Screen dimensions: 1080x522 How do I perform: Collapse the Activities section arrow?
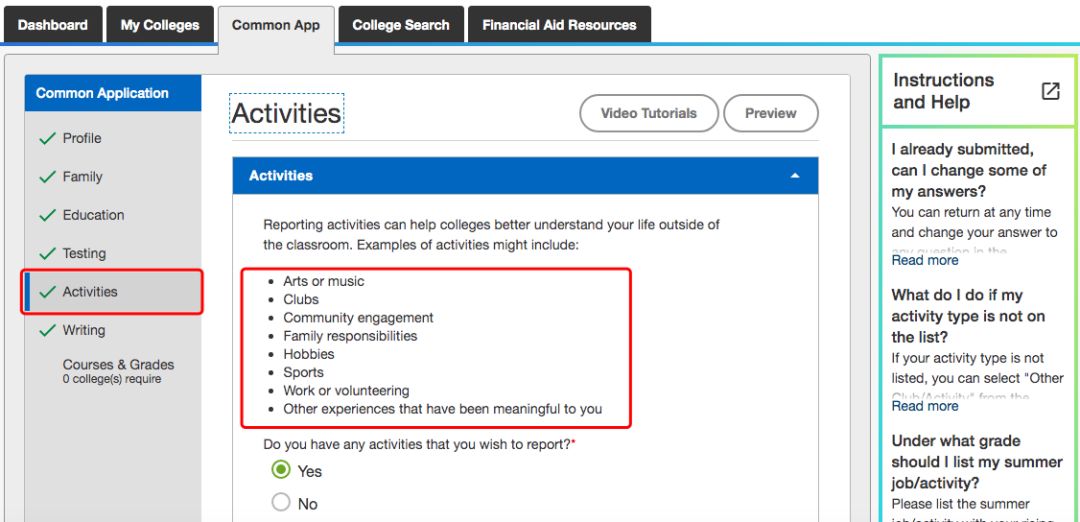(x=795, y=176)
